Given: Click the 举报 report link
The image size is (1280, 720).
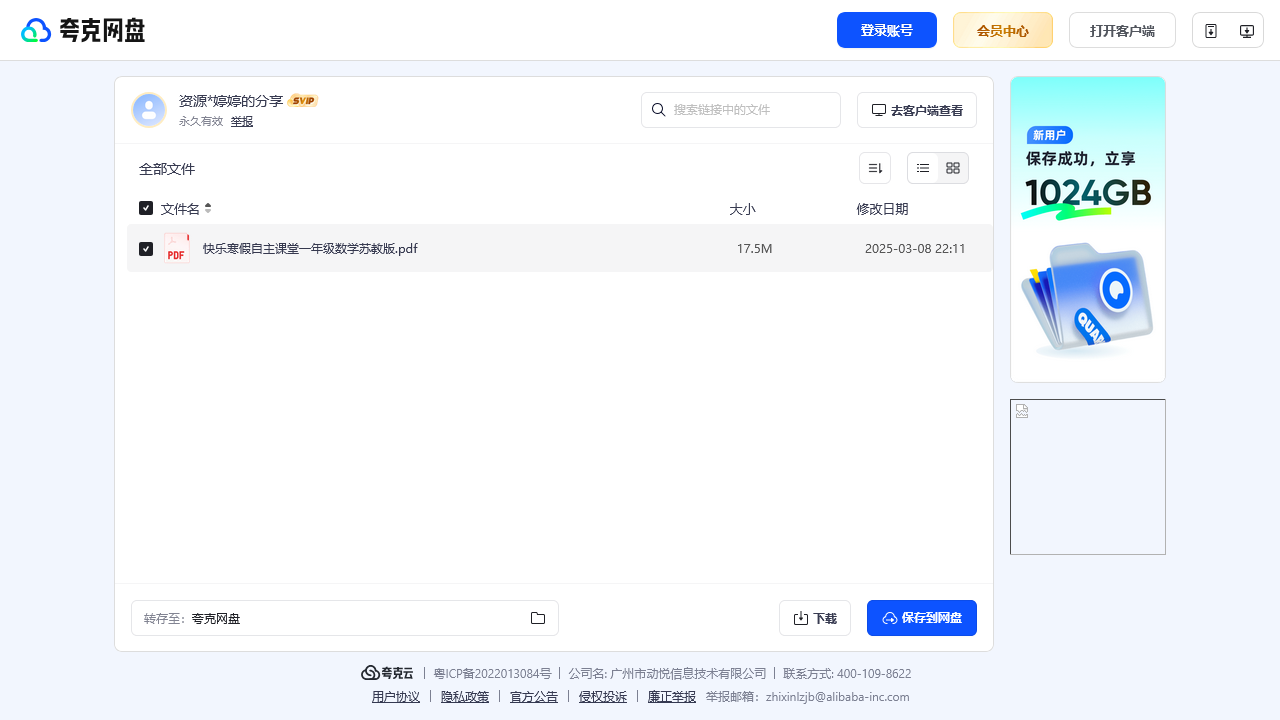Looking at the screenshot, I should [x=242, y=121].
